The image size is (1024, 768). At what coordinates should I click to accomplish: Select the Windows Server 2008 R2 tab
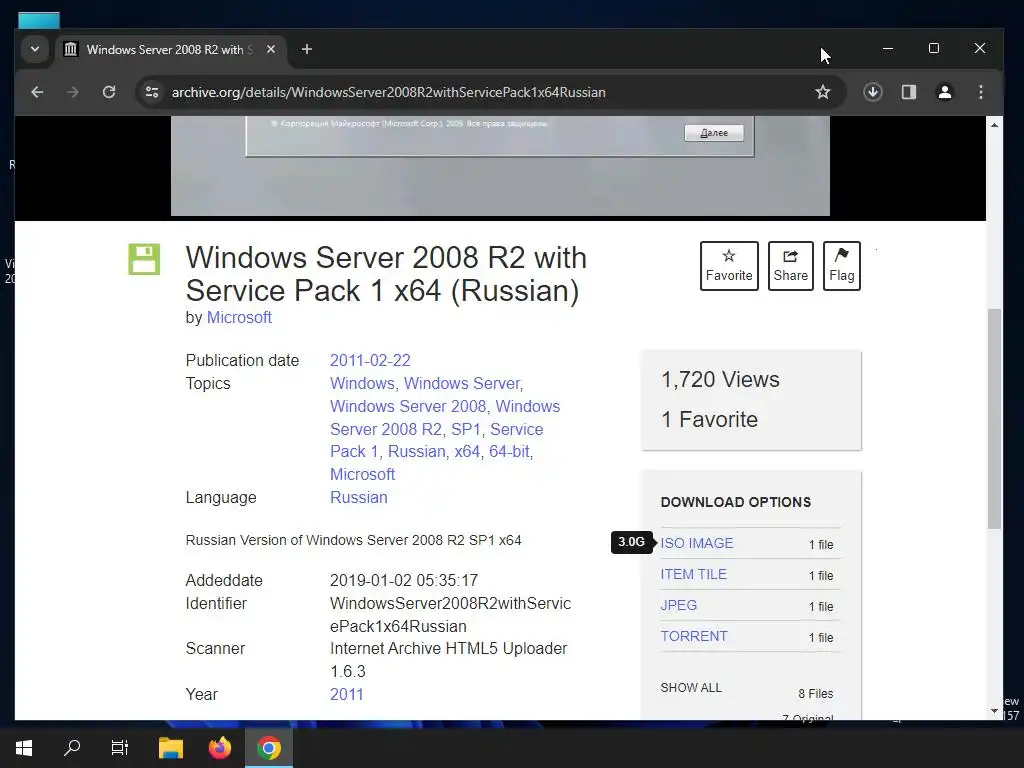[170, 50]
